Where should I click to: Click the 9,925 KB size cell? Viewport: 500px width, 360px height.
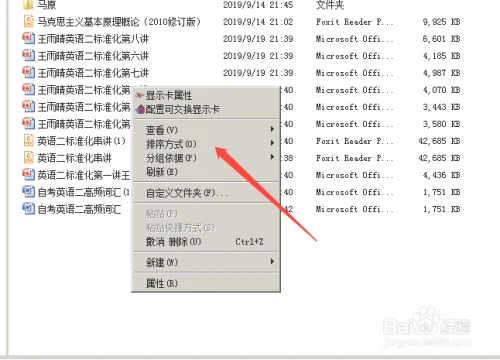tap(441, 22)
